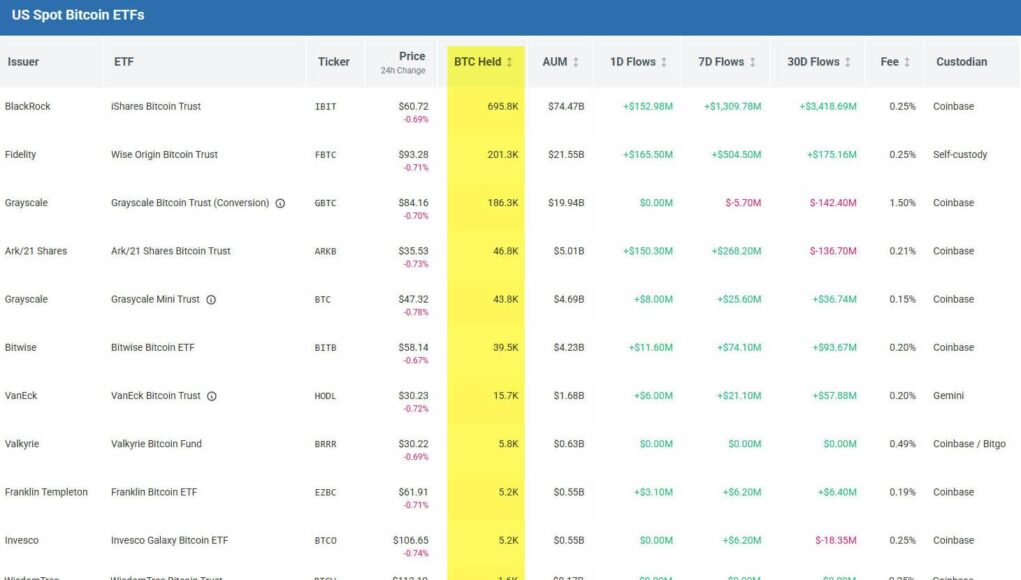The width and height of the screenshot is (1021, 580).
Task: Sort by Fee arrow icon
Action: click(x=906, y=62)
